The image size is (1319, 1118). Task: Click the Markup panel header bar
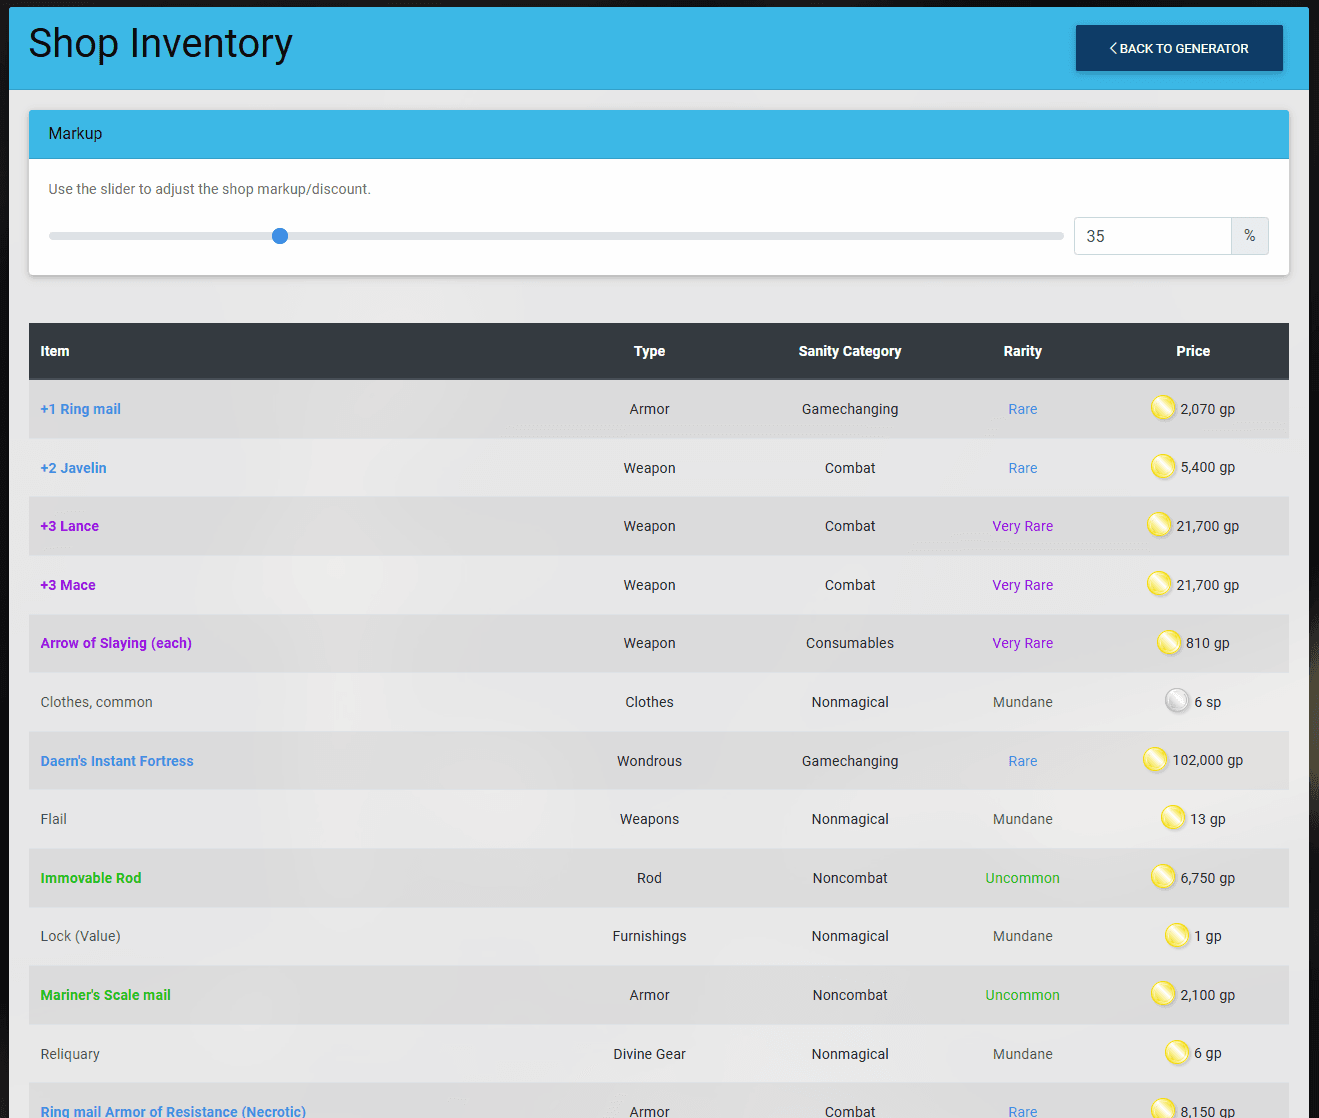(659, 133)
